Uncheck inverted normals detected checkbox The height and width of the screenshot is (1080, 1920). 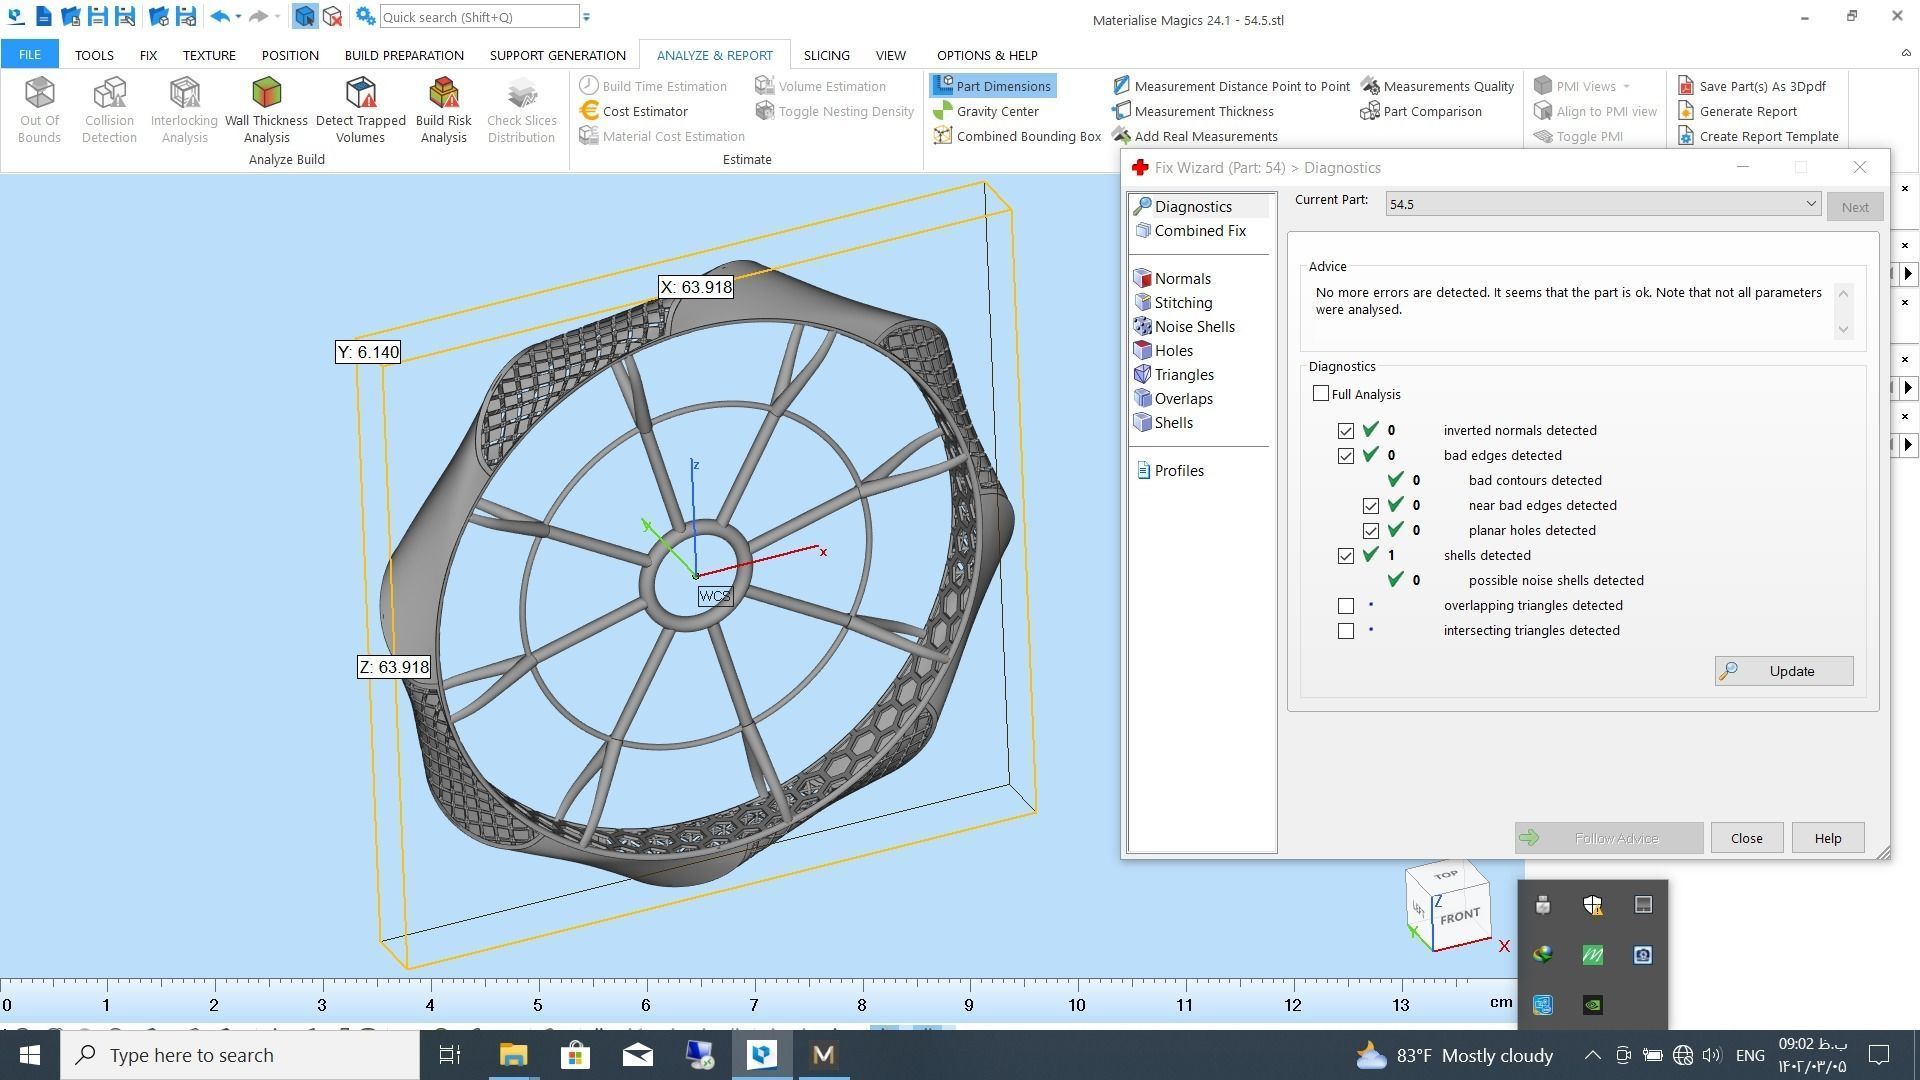pos(1346,431)
